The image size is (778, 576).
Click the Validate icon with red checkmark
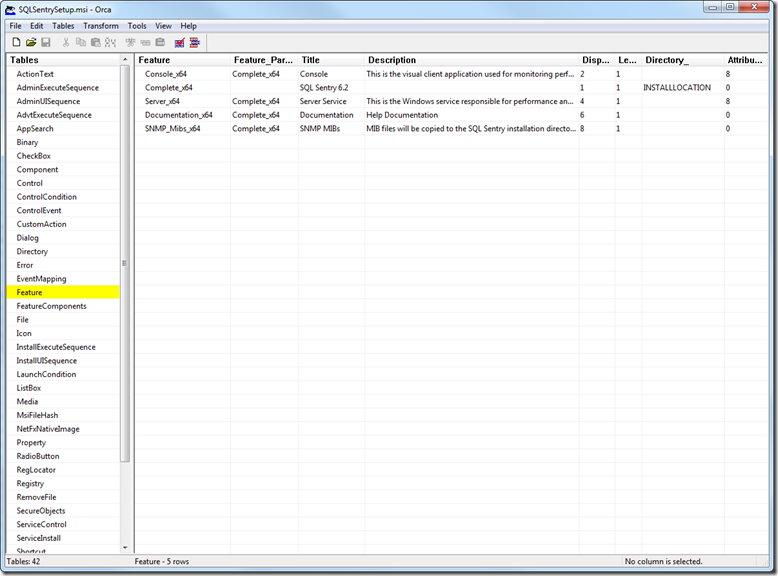(180, 43)
